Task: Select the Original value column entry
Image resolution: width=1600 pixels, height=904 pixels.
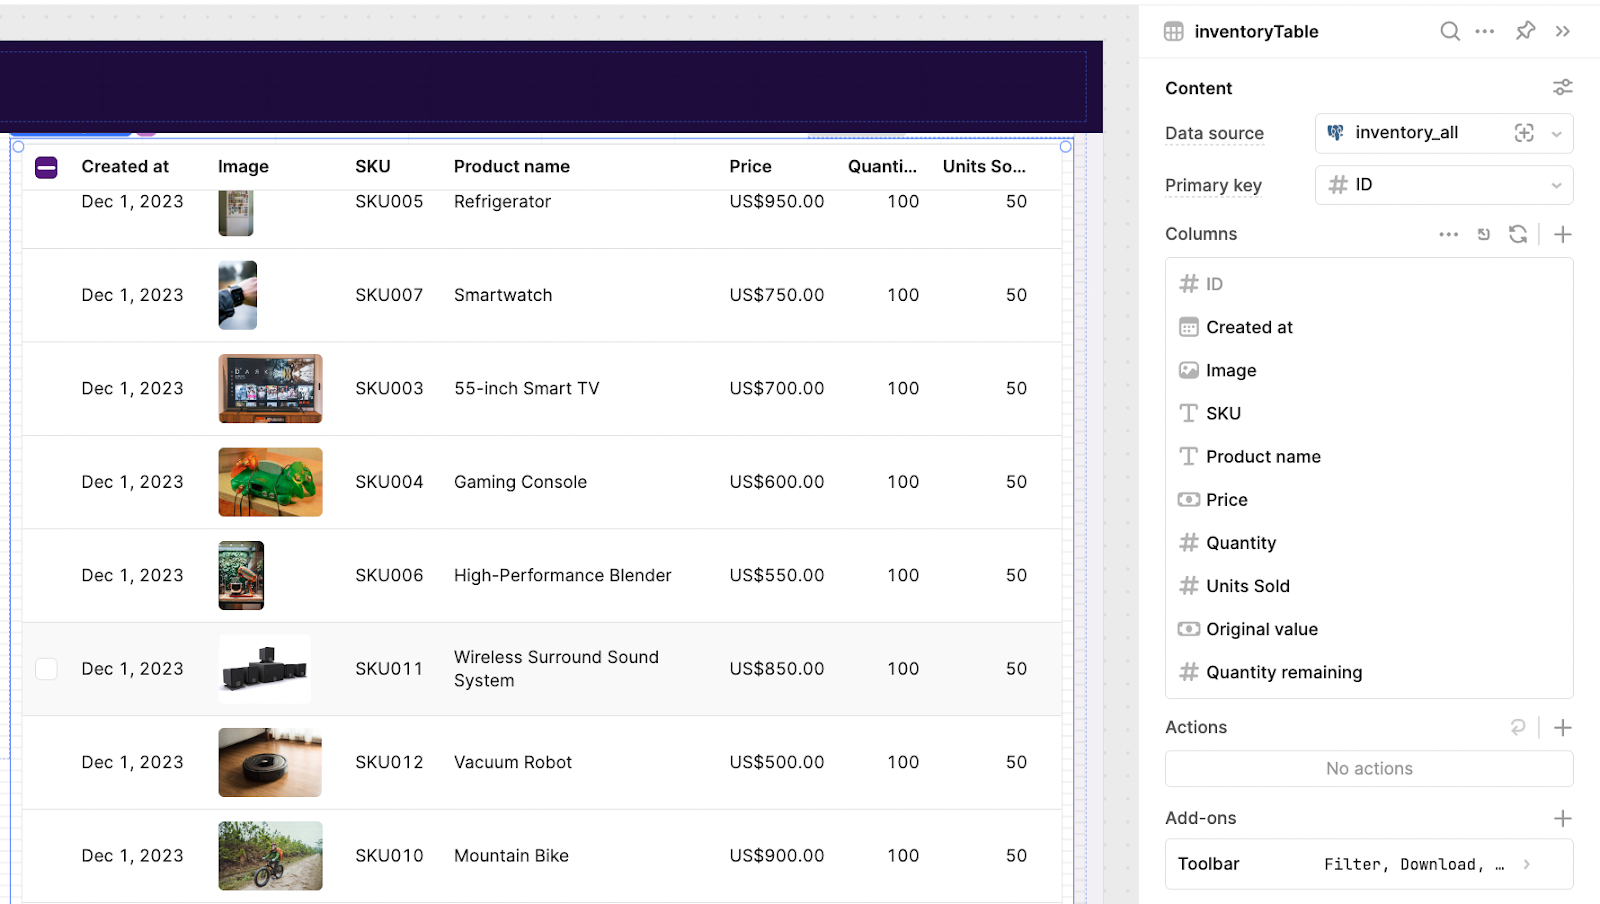Action: click(1369, 629)
